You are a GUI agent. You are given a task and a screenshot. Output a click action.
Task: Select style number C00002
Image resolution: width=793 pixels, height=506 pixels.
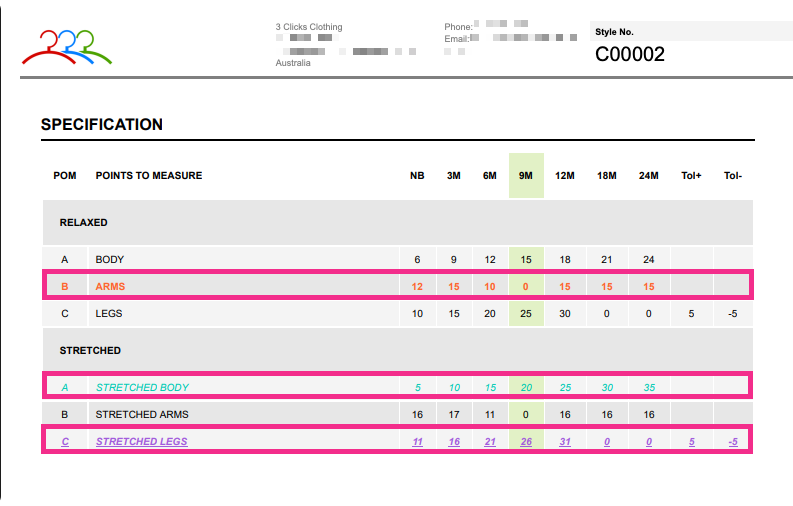coord(630,55)
